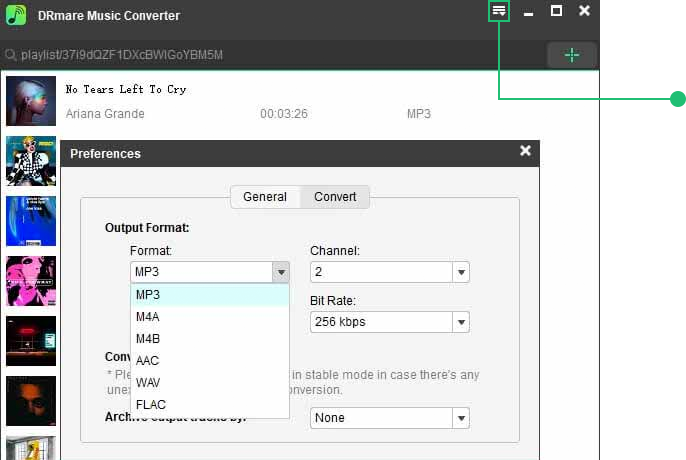Maximize the DRmare Music Converter window
Image resolution: width=686 pixels, height=460 pixels.
[x=556, y=11]
